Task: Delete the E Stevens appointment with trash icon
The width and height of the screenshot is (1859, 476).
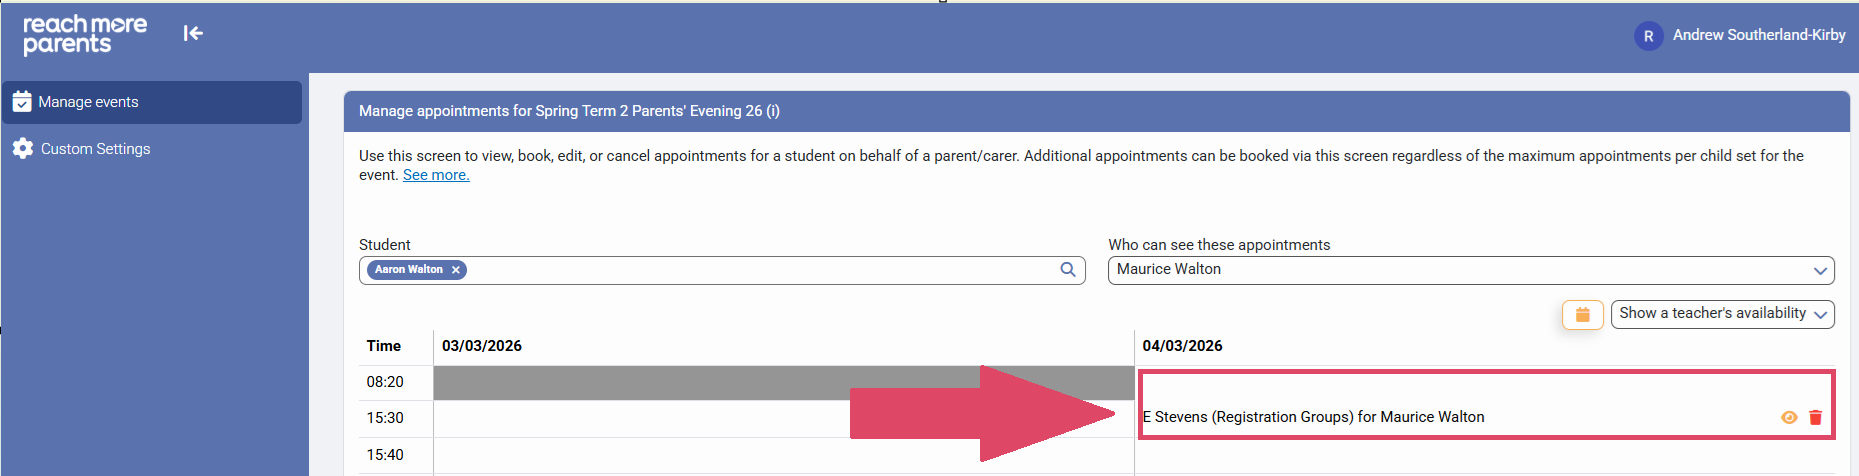Action: (1815, 418)
